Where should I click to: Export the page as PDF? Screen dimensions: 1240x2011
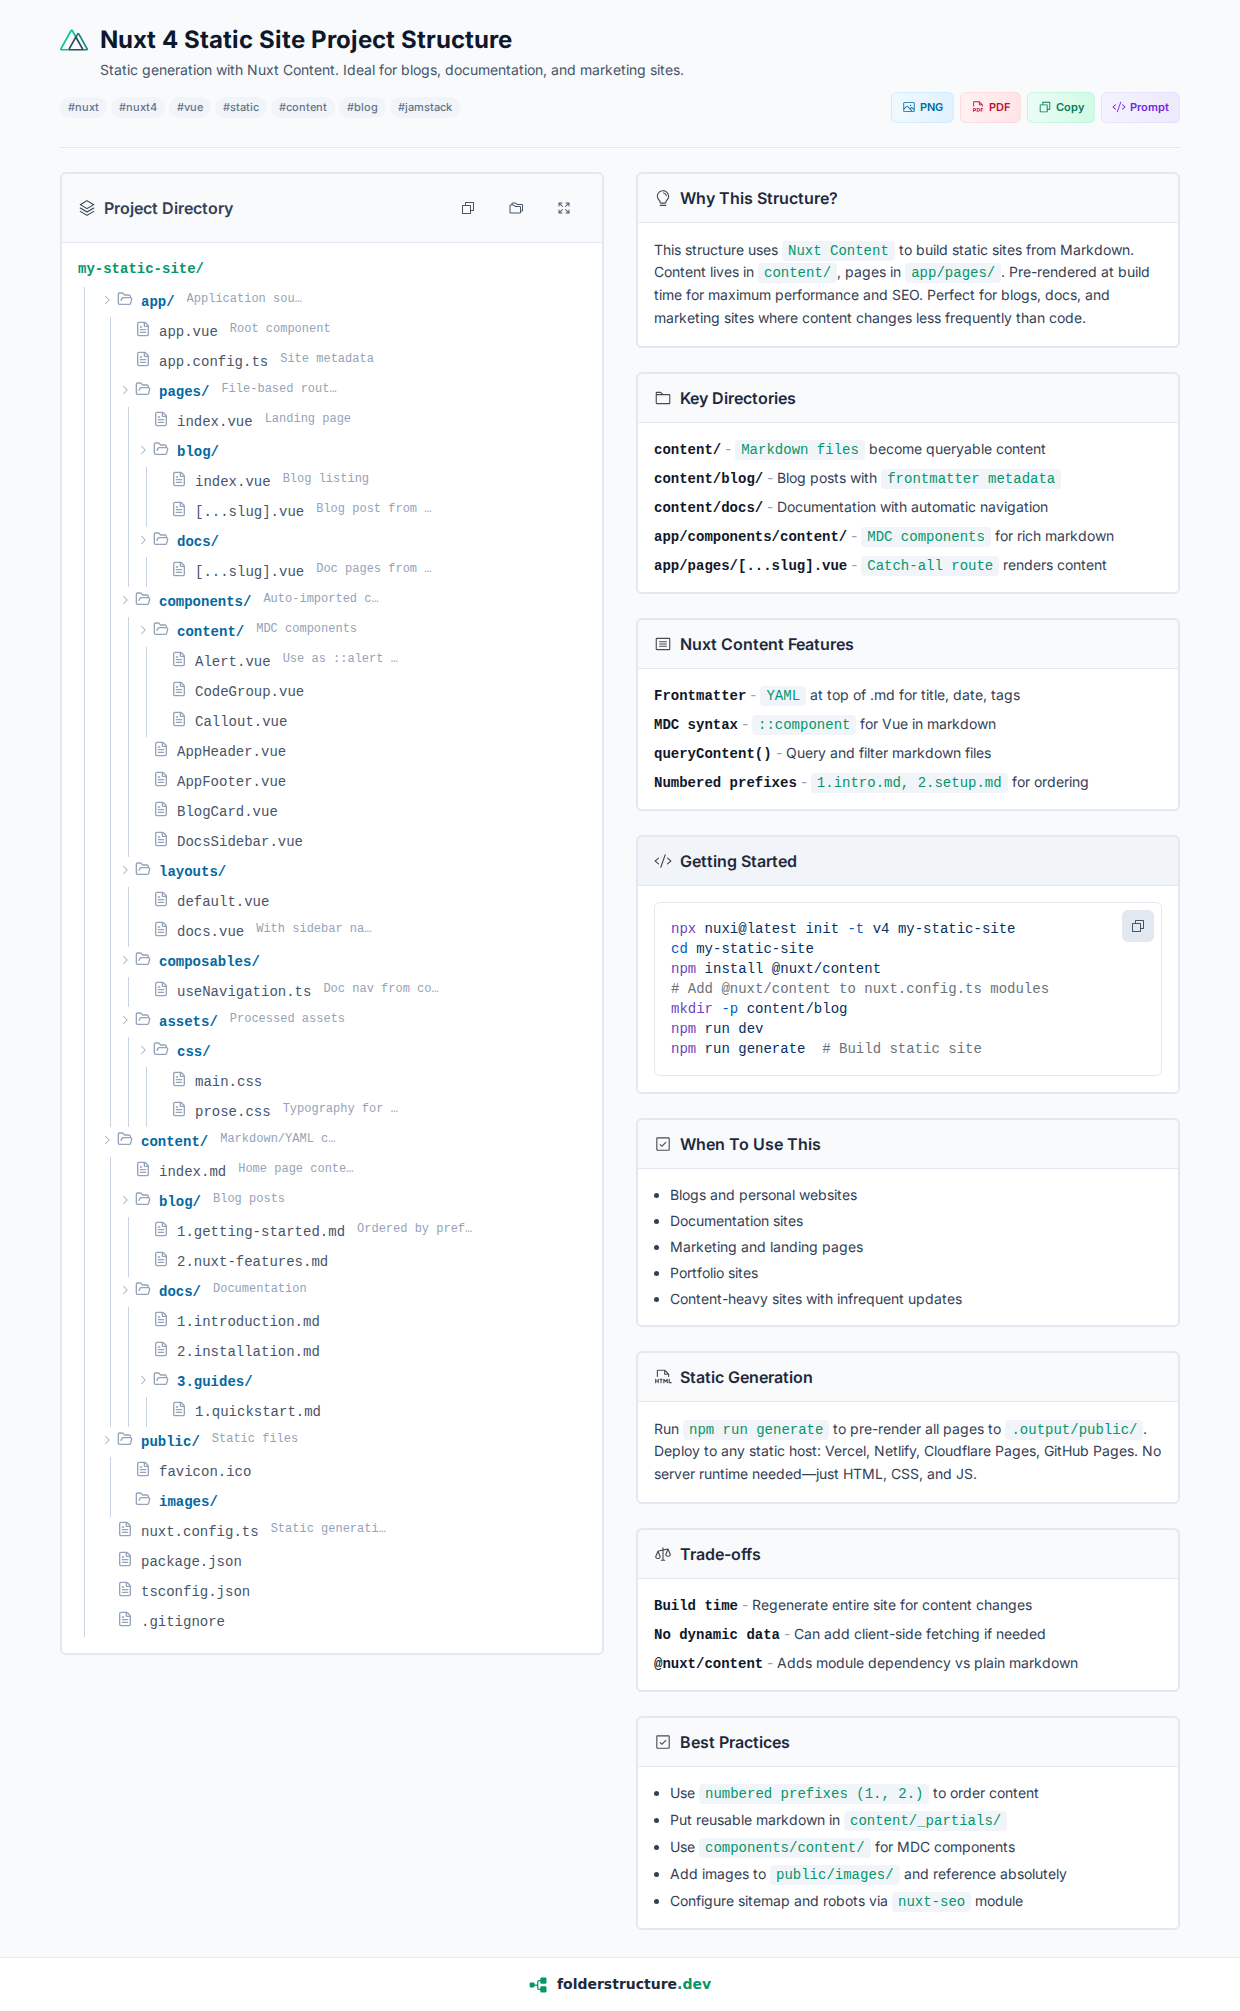(990, 107)
